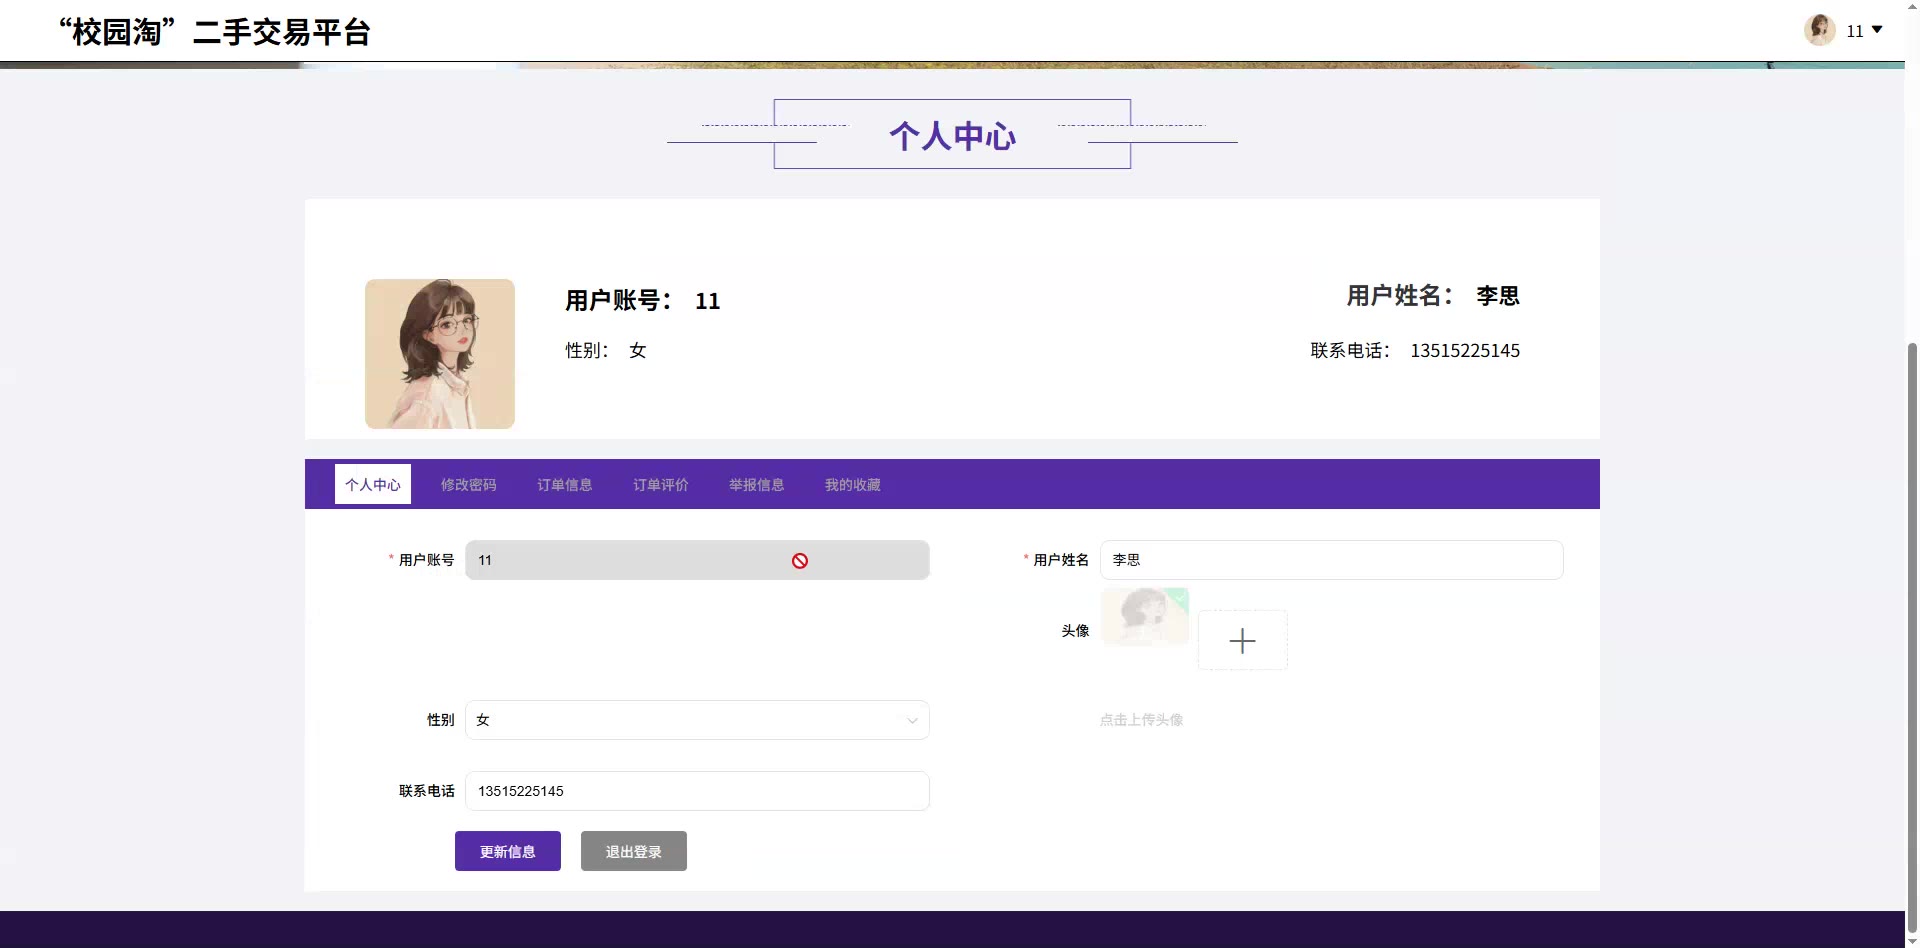Go to the 订单评价 tab
Screen dimensions: 1920x948
click(660, 485)
